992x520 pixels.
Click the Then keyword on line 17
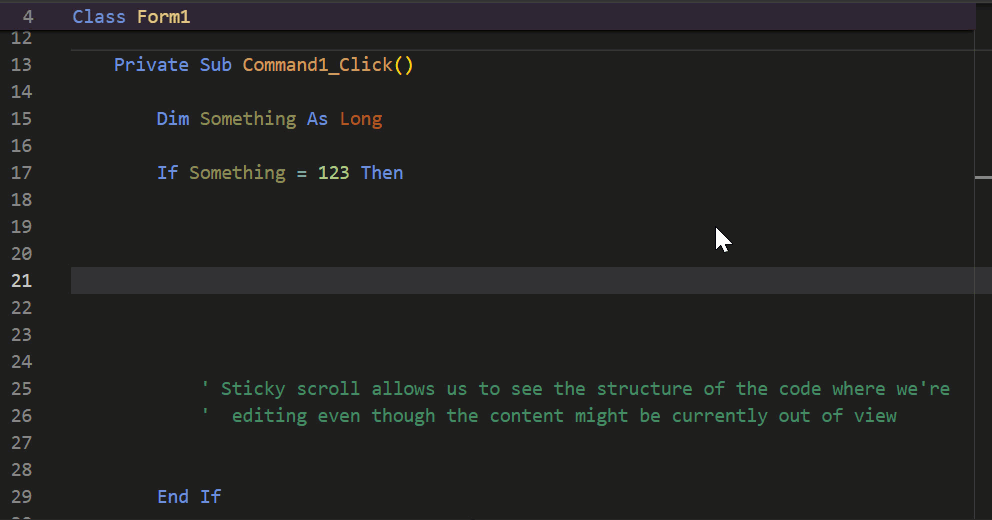[x=382, y=173]
